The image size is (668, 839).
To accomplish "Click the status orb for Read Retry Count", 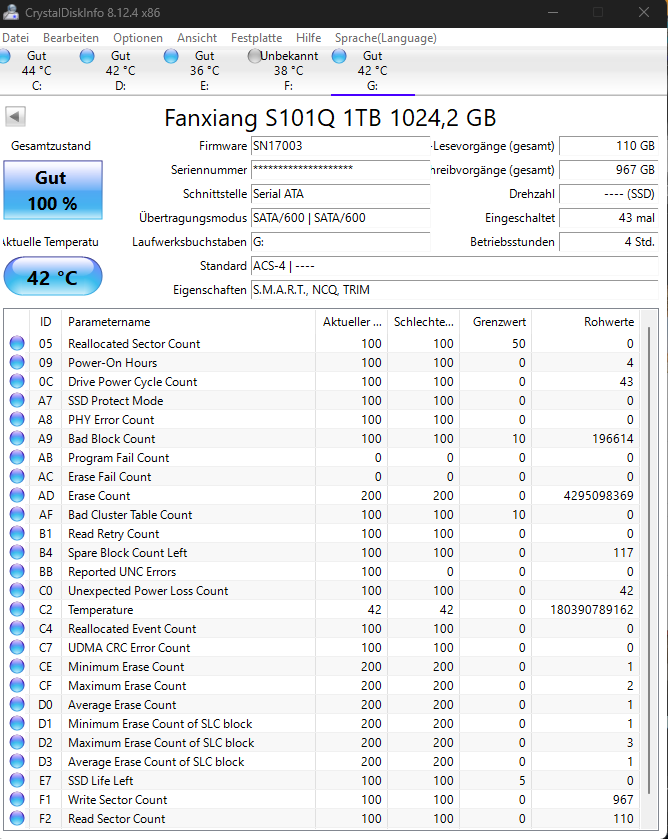I will click(x=17, y=533).
